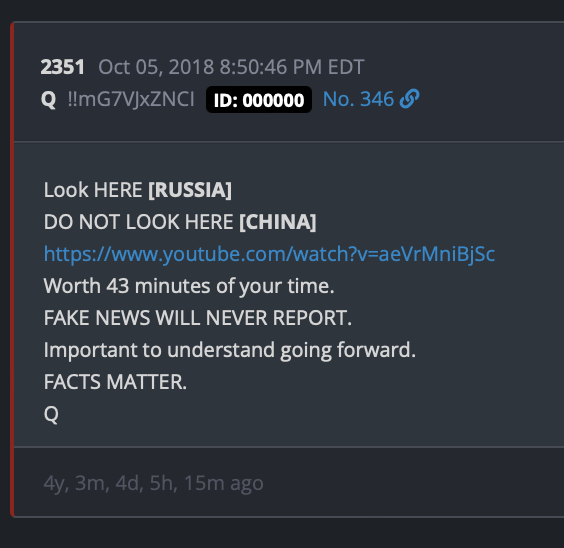Click the bold [RUSSIA] text
The image size is (564, 548).
(x=190, y=190)
